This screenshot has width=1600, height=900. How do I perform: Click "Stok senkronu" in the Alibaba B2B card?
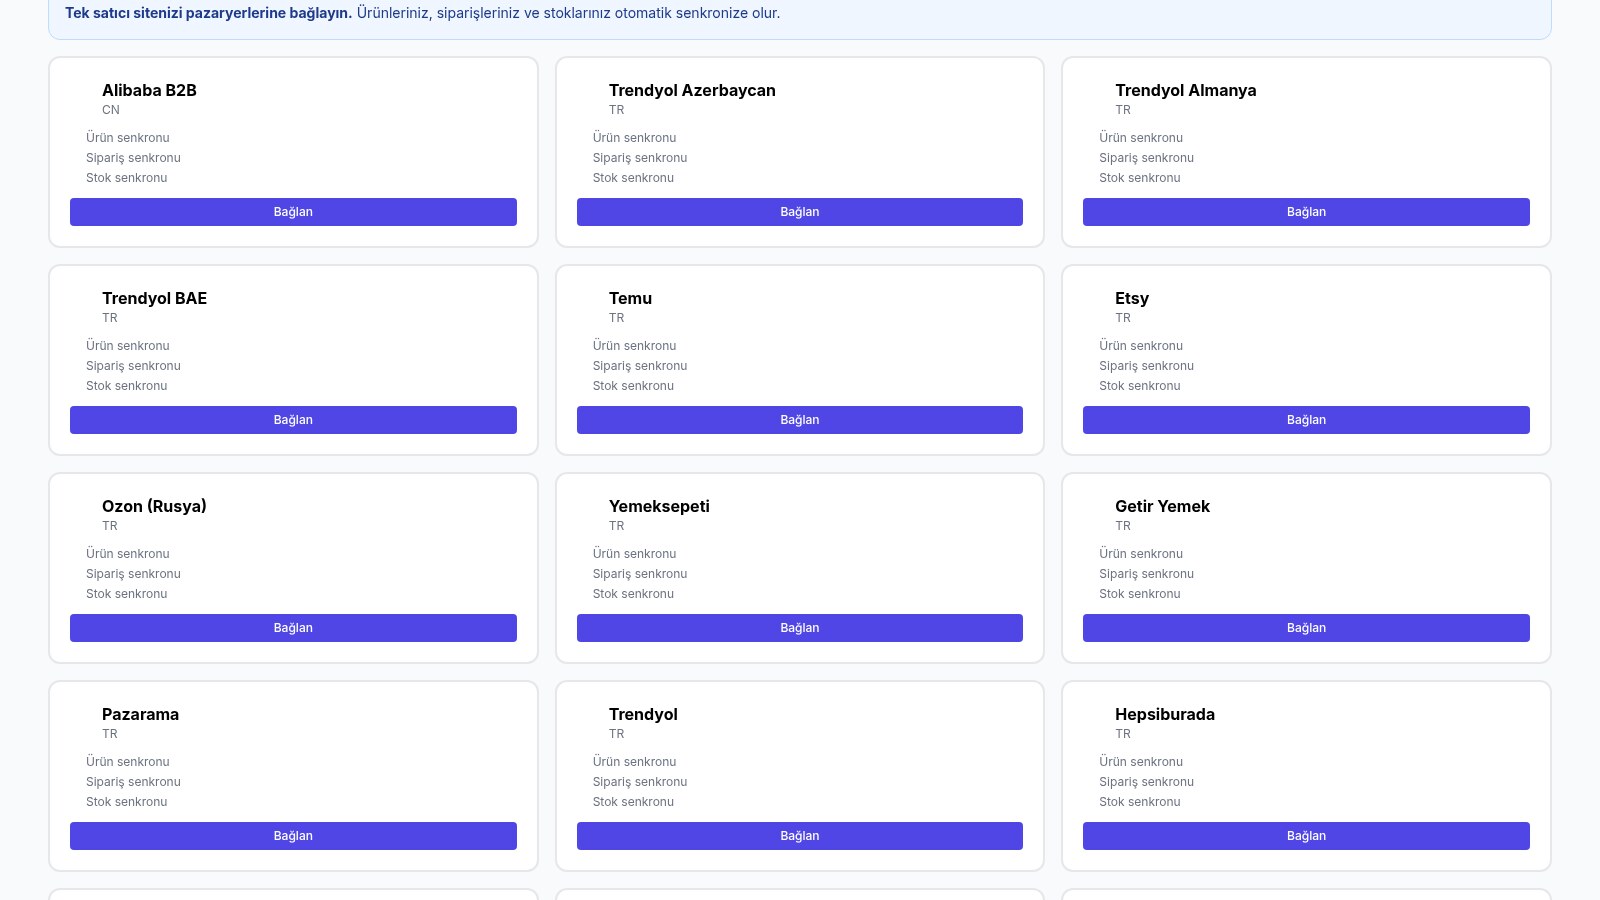(127, 178)
